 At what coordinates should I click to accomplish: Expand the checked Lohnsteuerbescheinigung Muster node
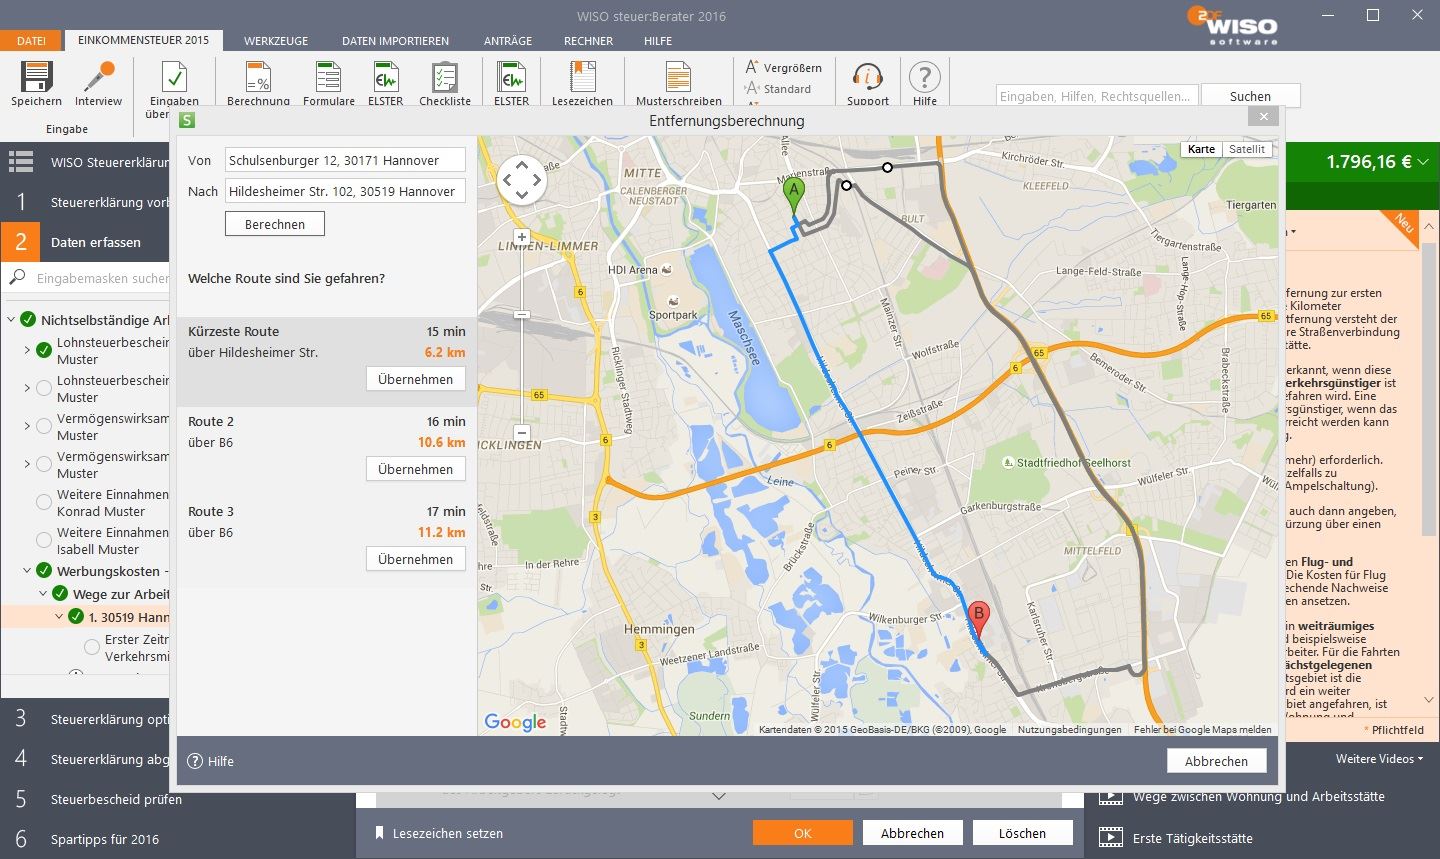coord(27,350)
